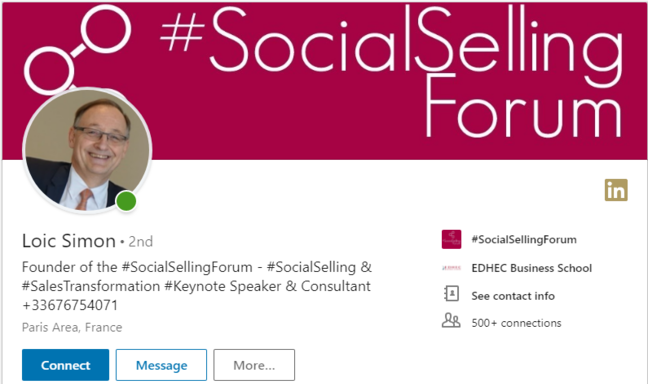Click the green online status dot
Screen dimensions: 648x384
tap(126, 201)
